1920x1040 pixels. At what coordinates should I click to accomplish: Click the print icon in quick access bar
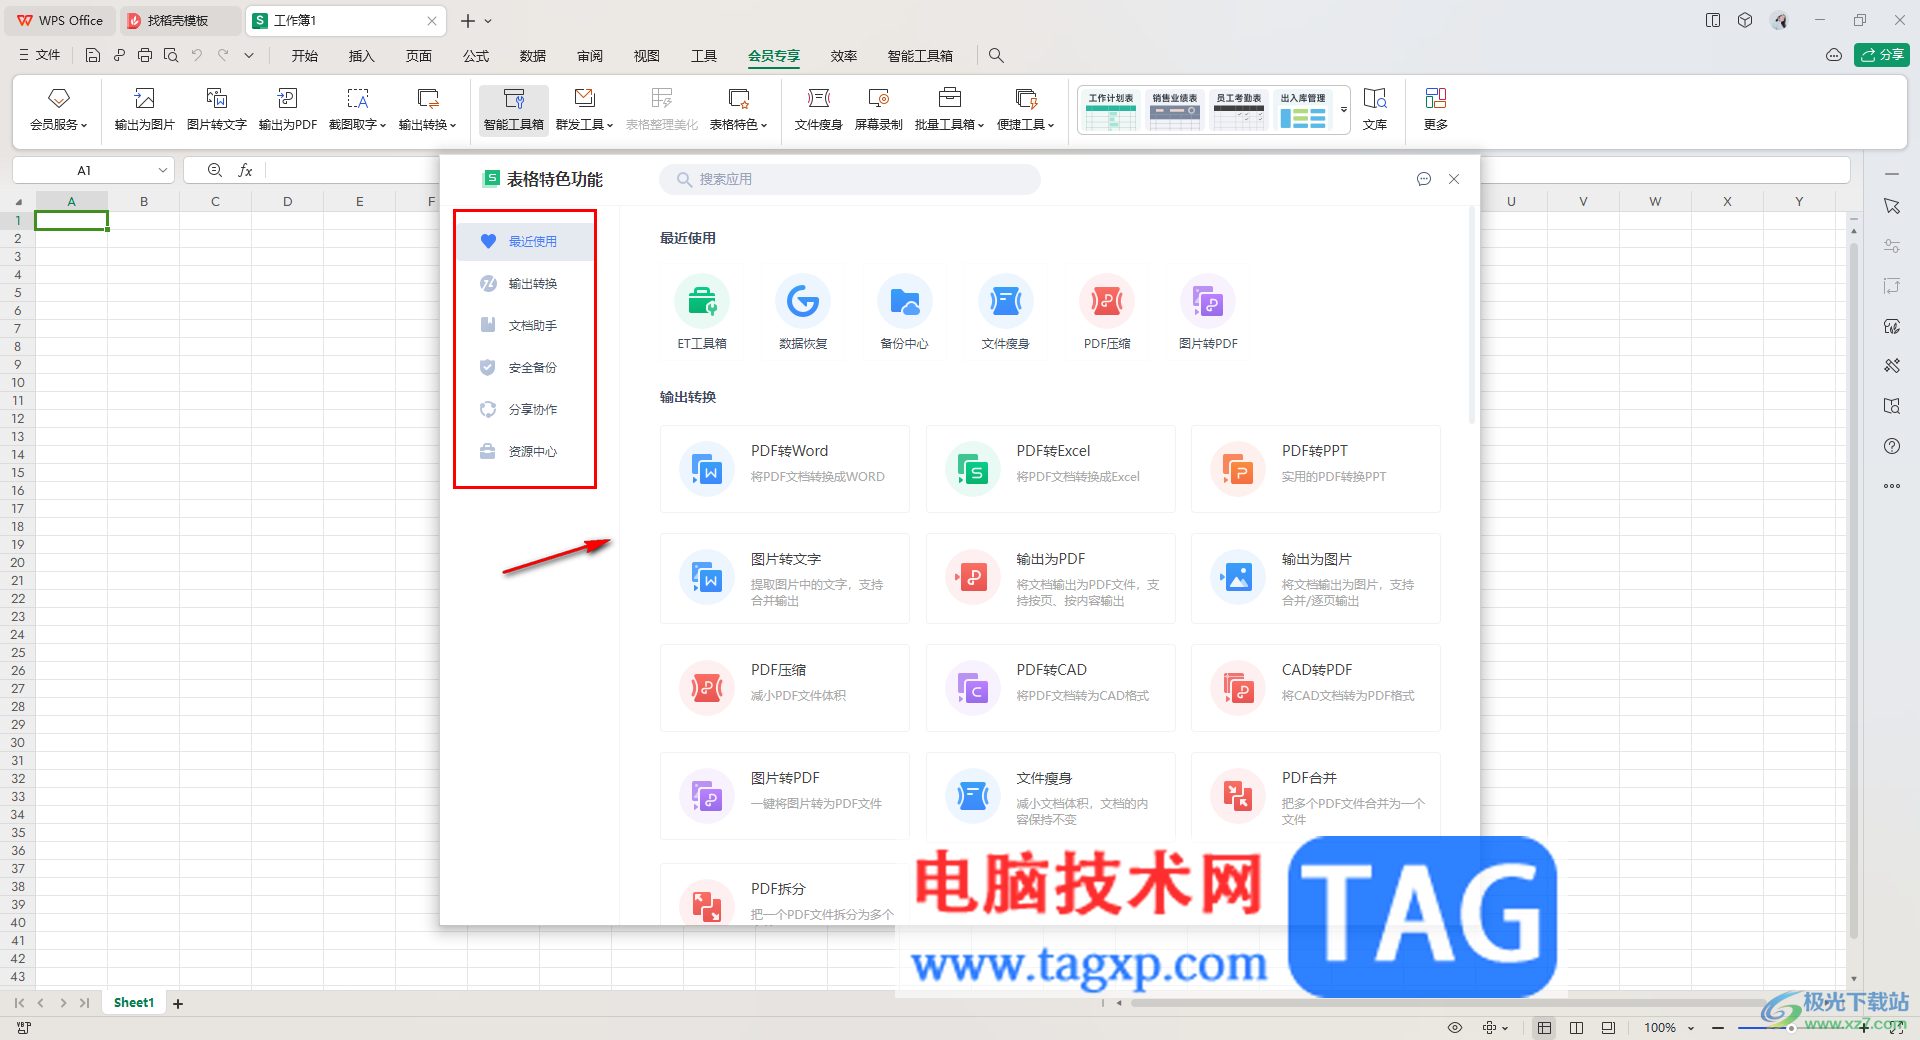(x=145, y=56)
